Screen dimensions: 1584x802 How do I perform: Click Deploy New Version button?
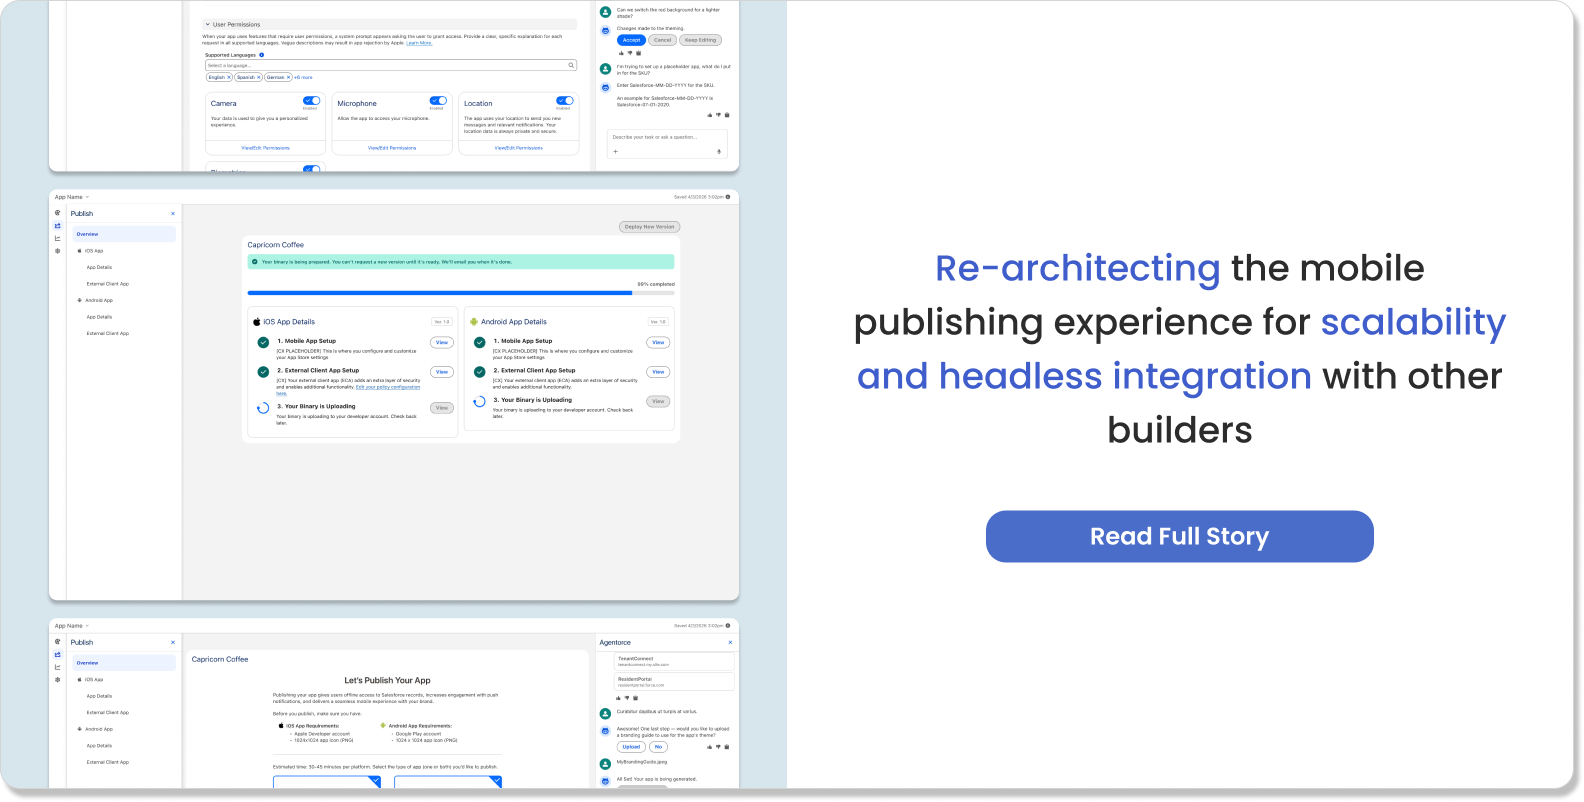tap(649, 227)
